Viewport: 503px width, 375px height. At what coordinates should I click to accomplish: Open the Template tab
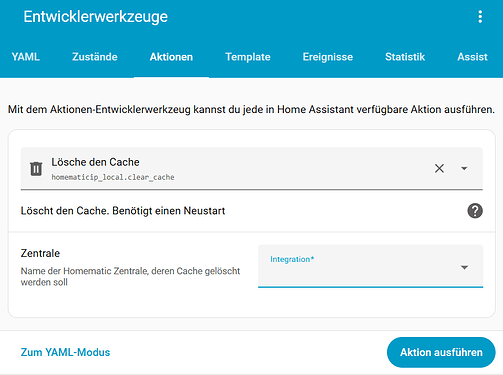point(248,57)
